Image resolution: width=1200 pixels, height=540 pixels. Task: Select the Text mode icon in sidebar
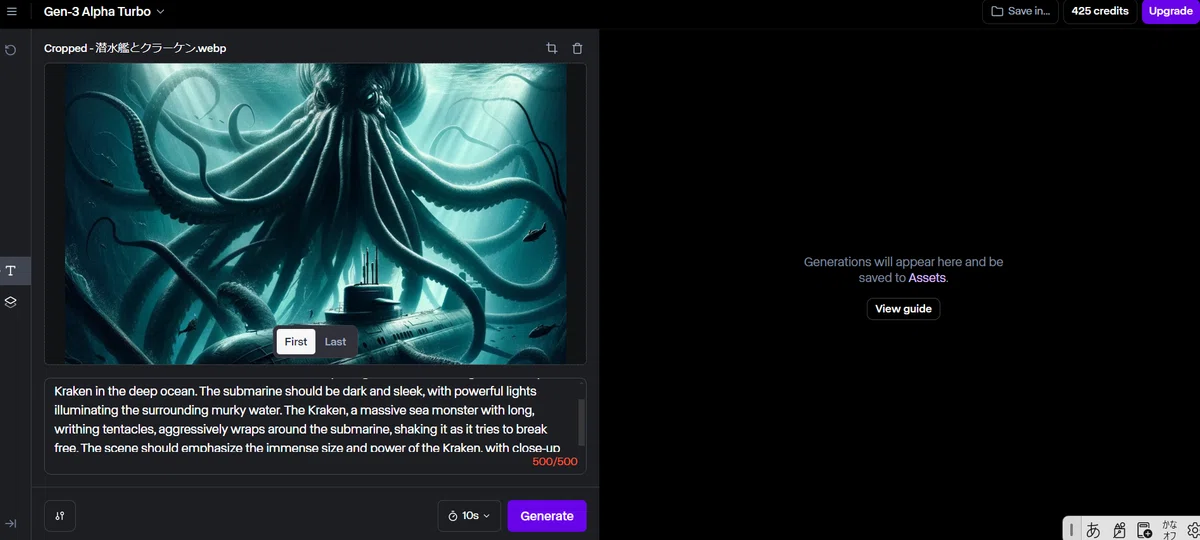coord(11,271)
